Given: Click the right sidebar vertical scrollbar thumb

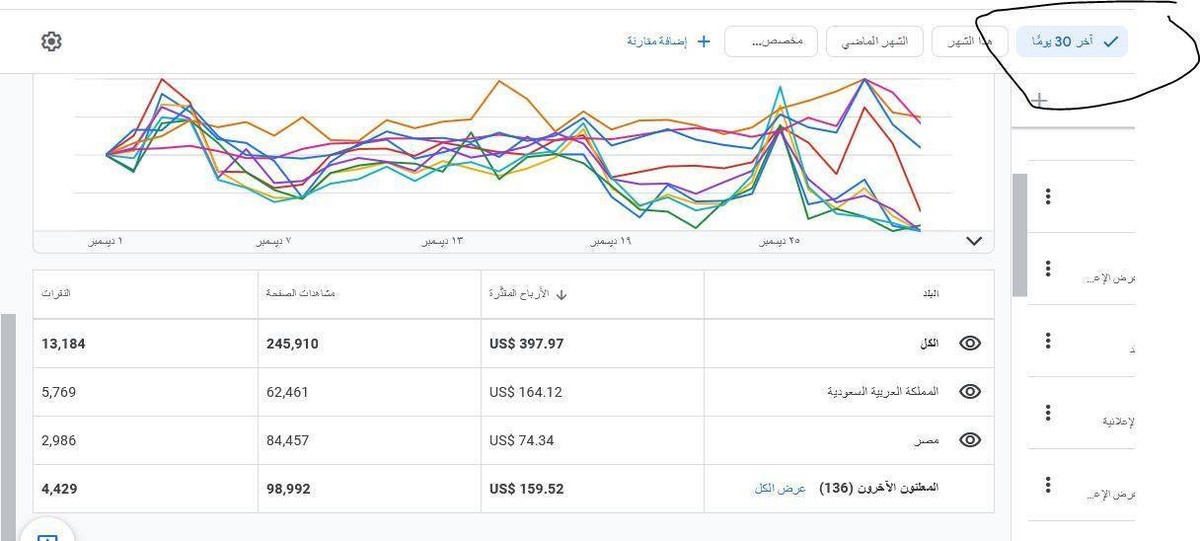Looking at the screenshot, I should pos(1019,235).
